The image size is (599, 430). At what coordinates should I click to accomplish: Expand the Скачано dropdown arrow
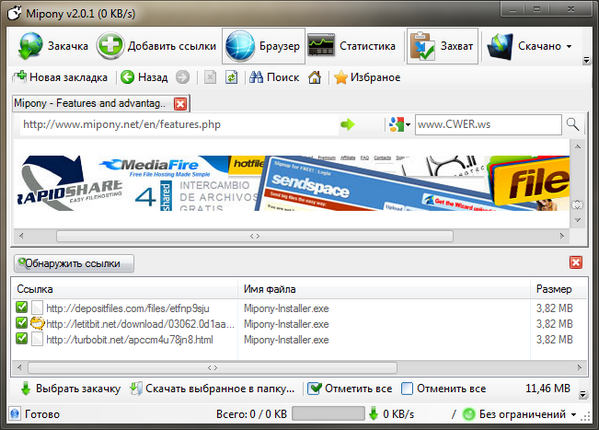click(569, 46)
